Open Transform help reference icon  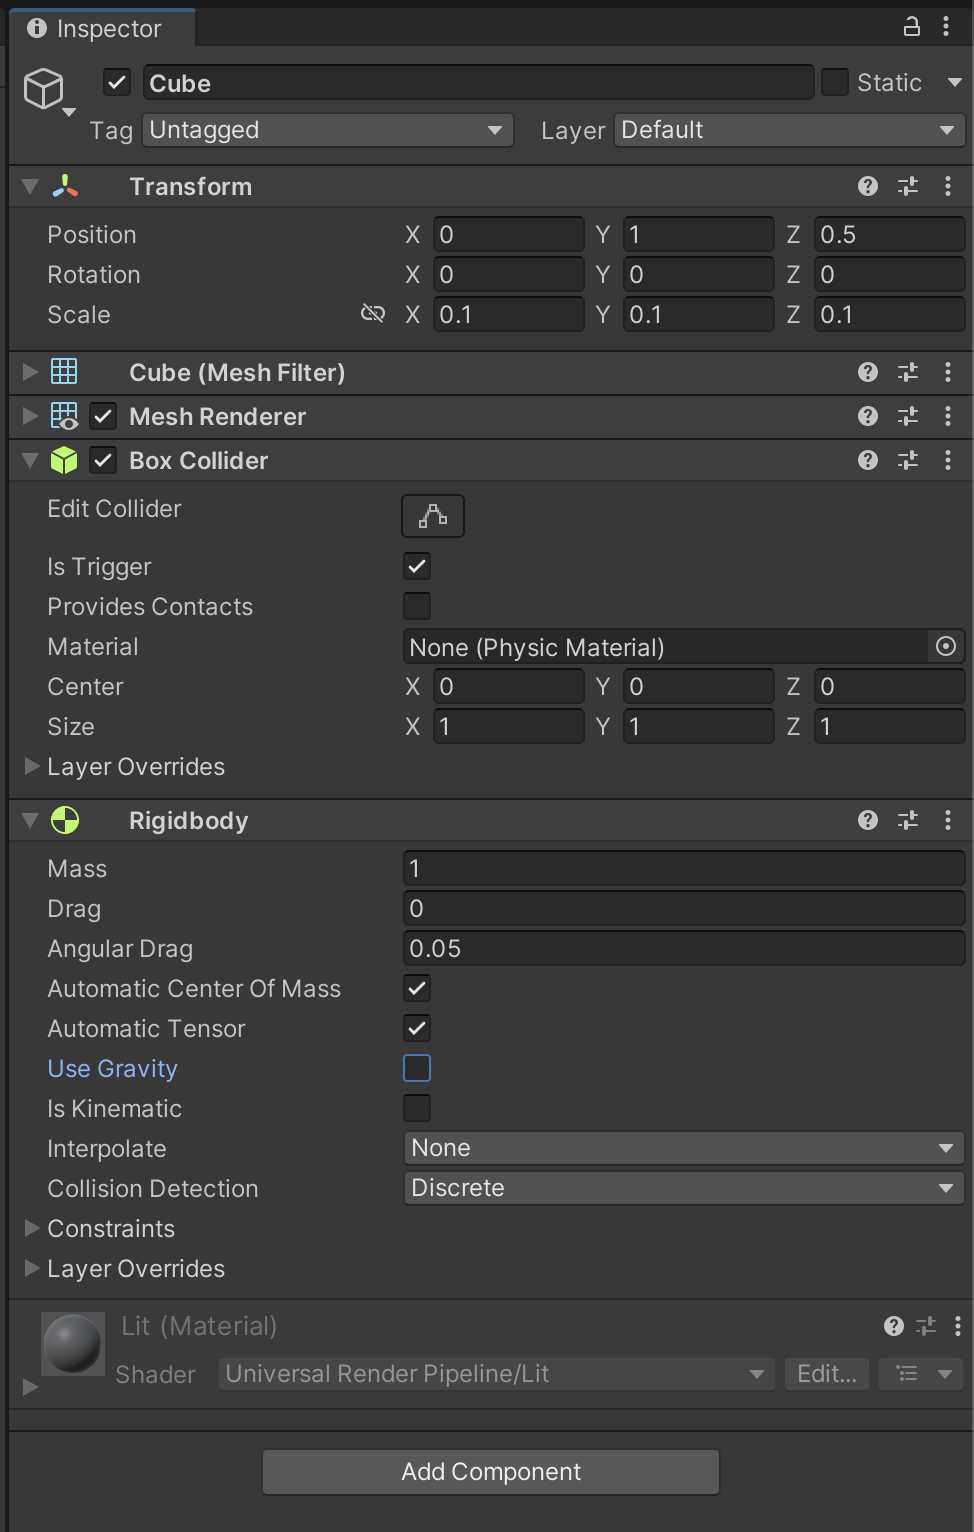(868, 186)
